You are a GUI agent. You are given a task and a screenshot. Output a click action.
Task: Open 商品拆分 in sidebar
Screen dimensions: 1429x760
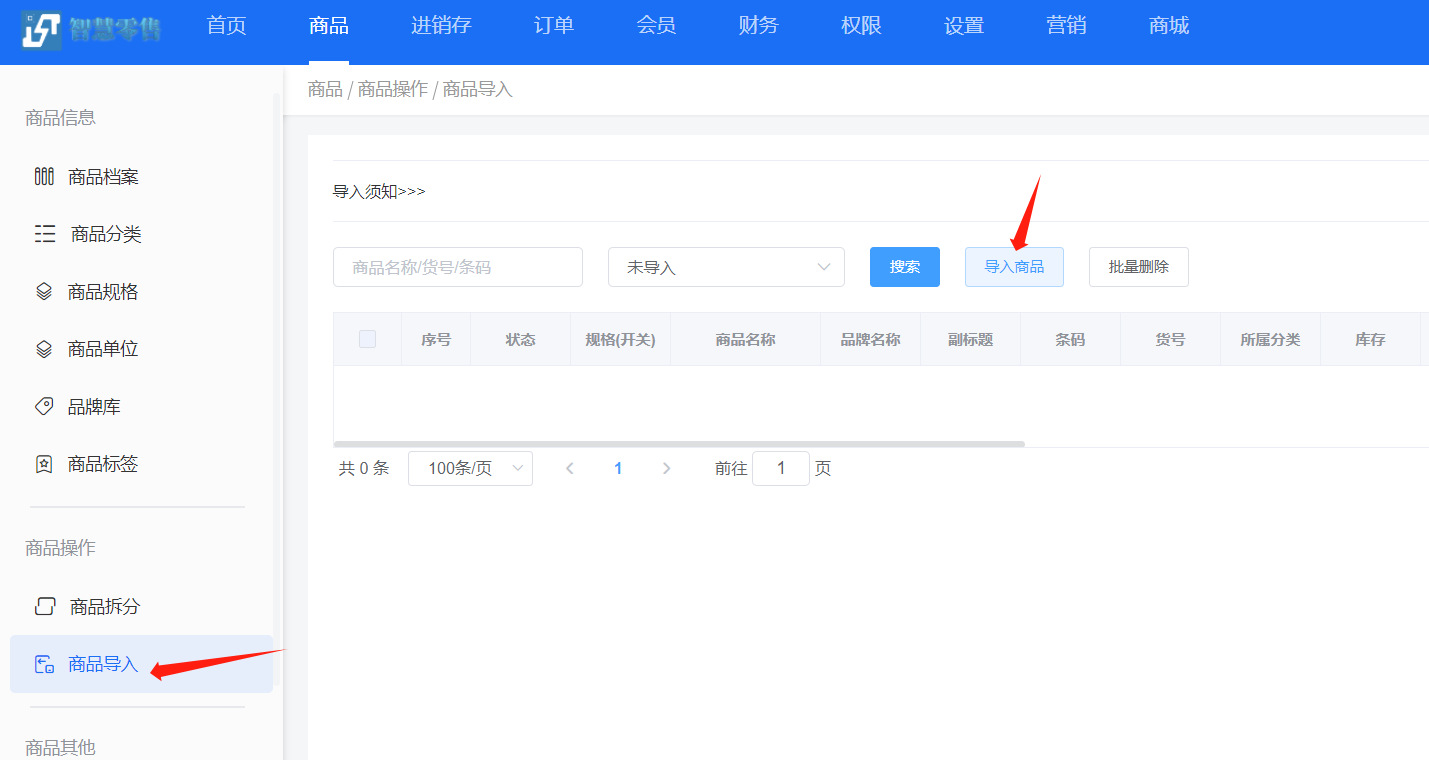141,606
